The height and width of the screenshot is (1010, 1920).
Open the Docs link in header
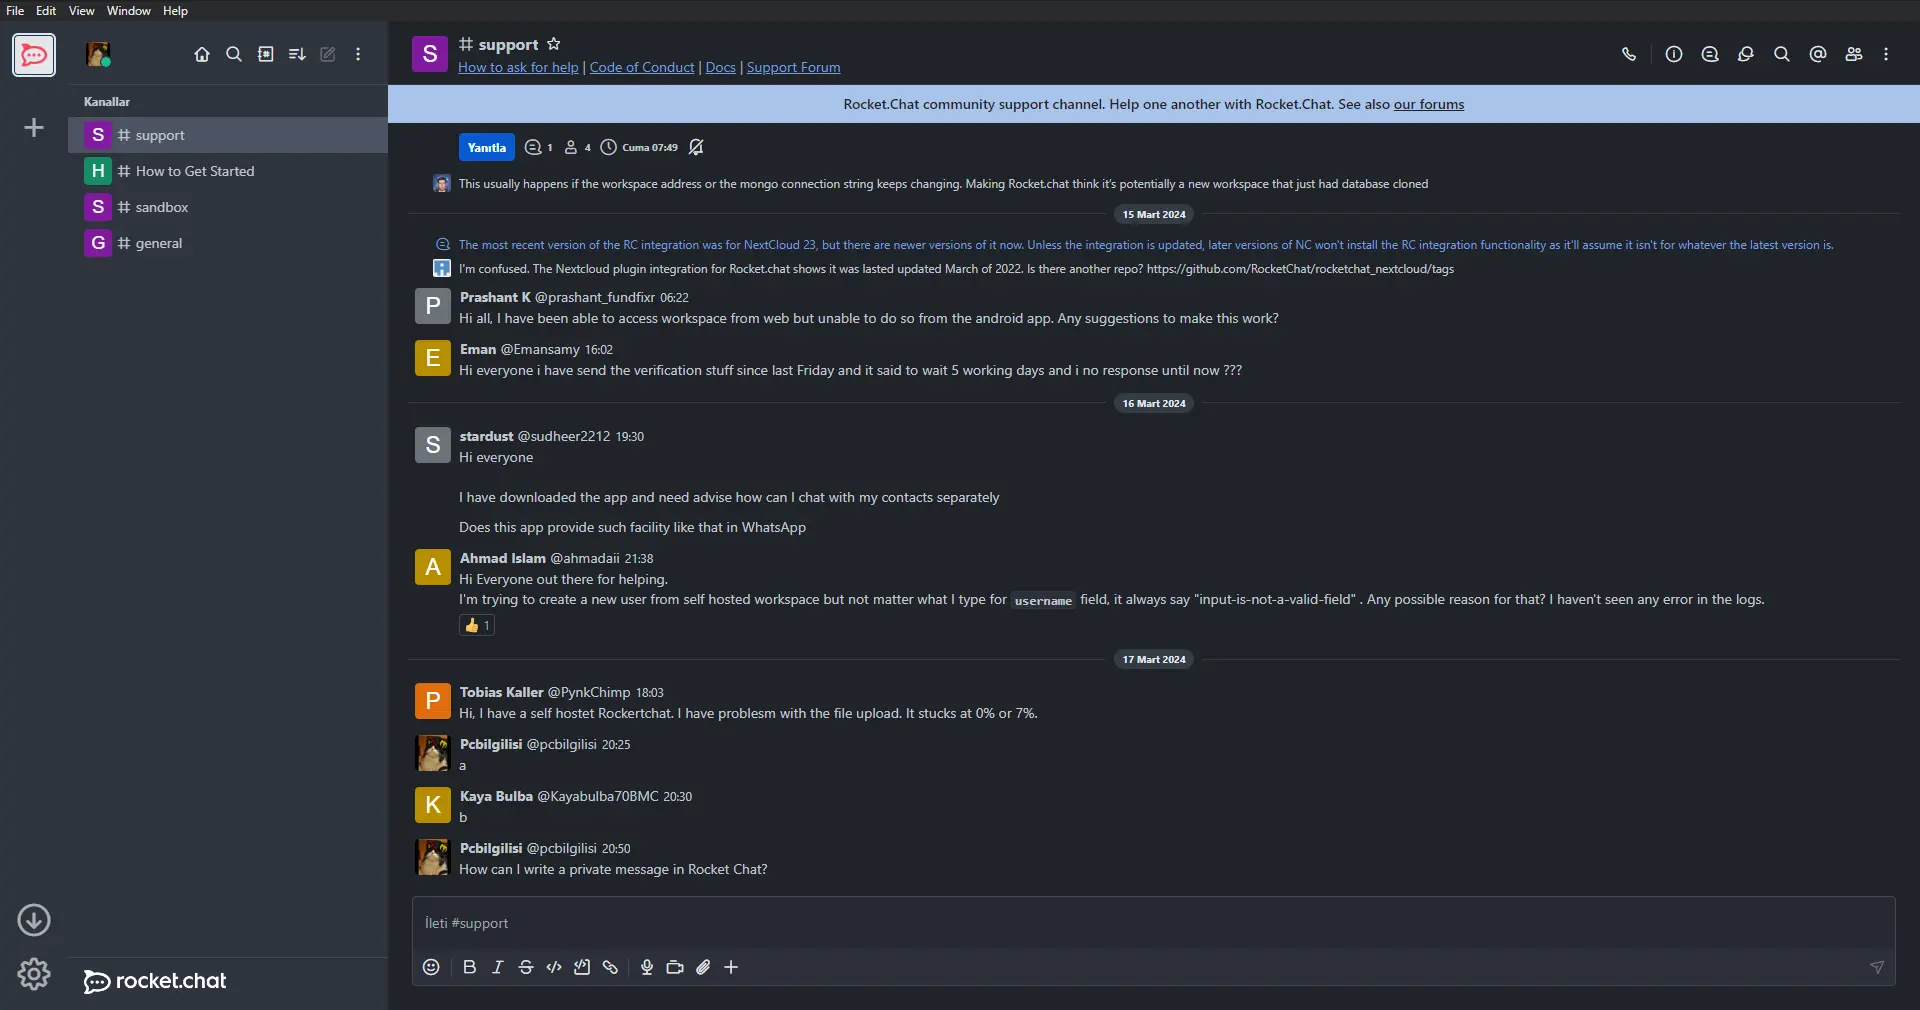pos(720,67)
